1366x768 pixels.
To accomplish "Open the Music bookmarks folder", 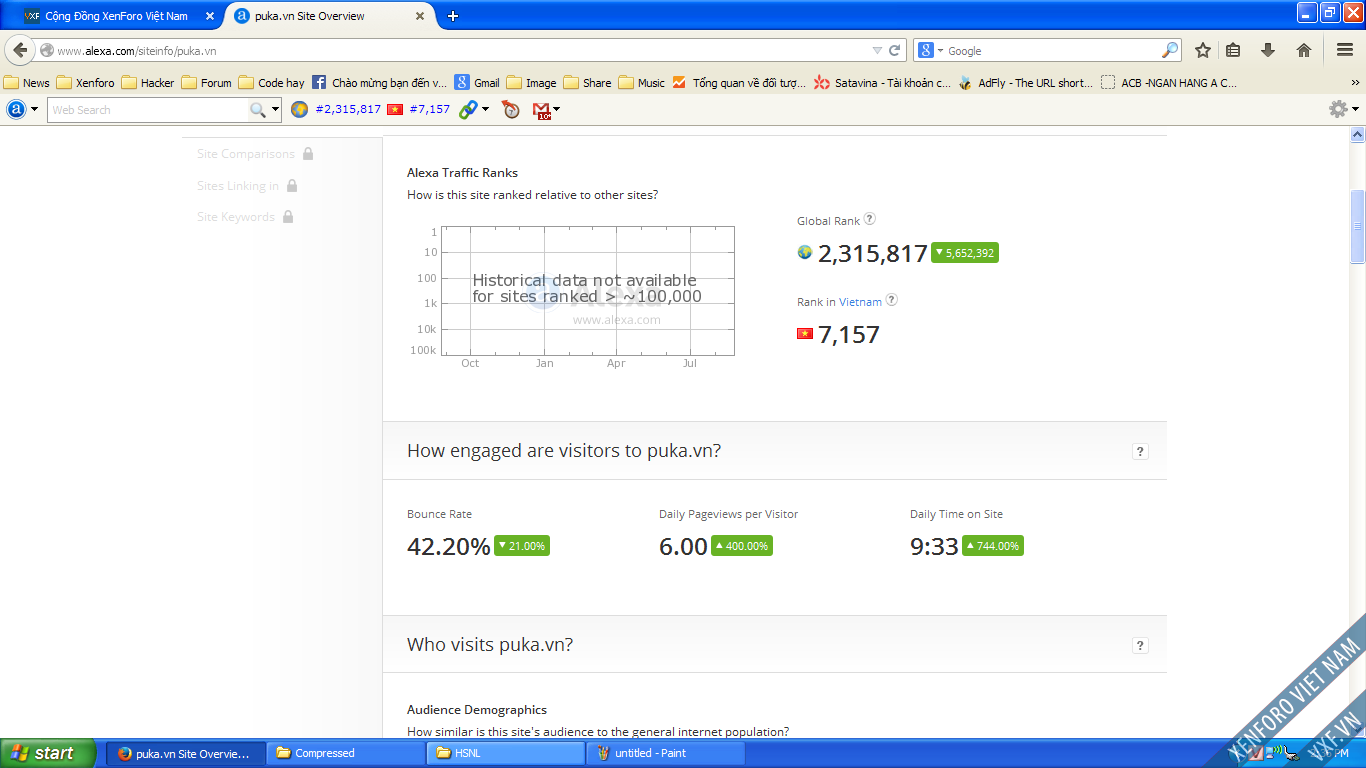I will (641, 83).
